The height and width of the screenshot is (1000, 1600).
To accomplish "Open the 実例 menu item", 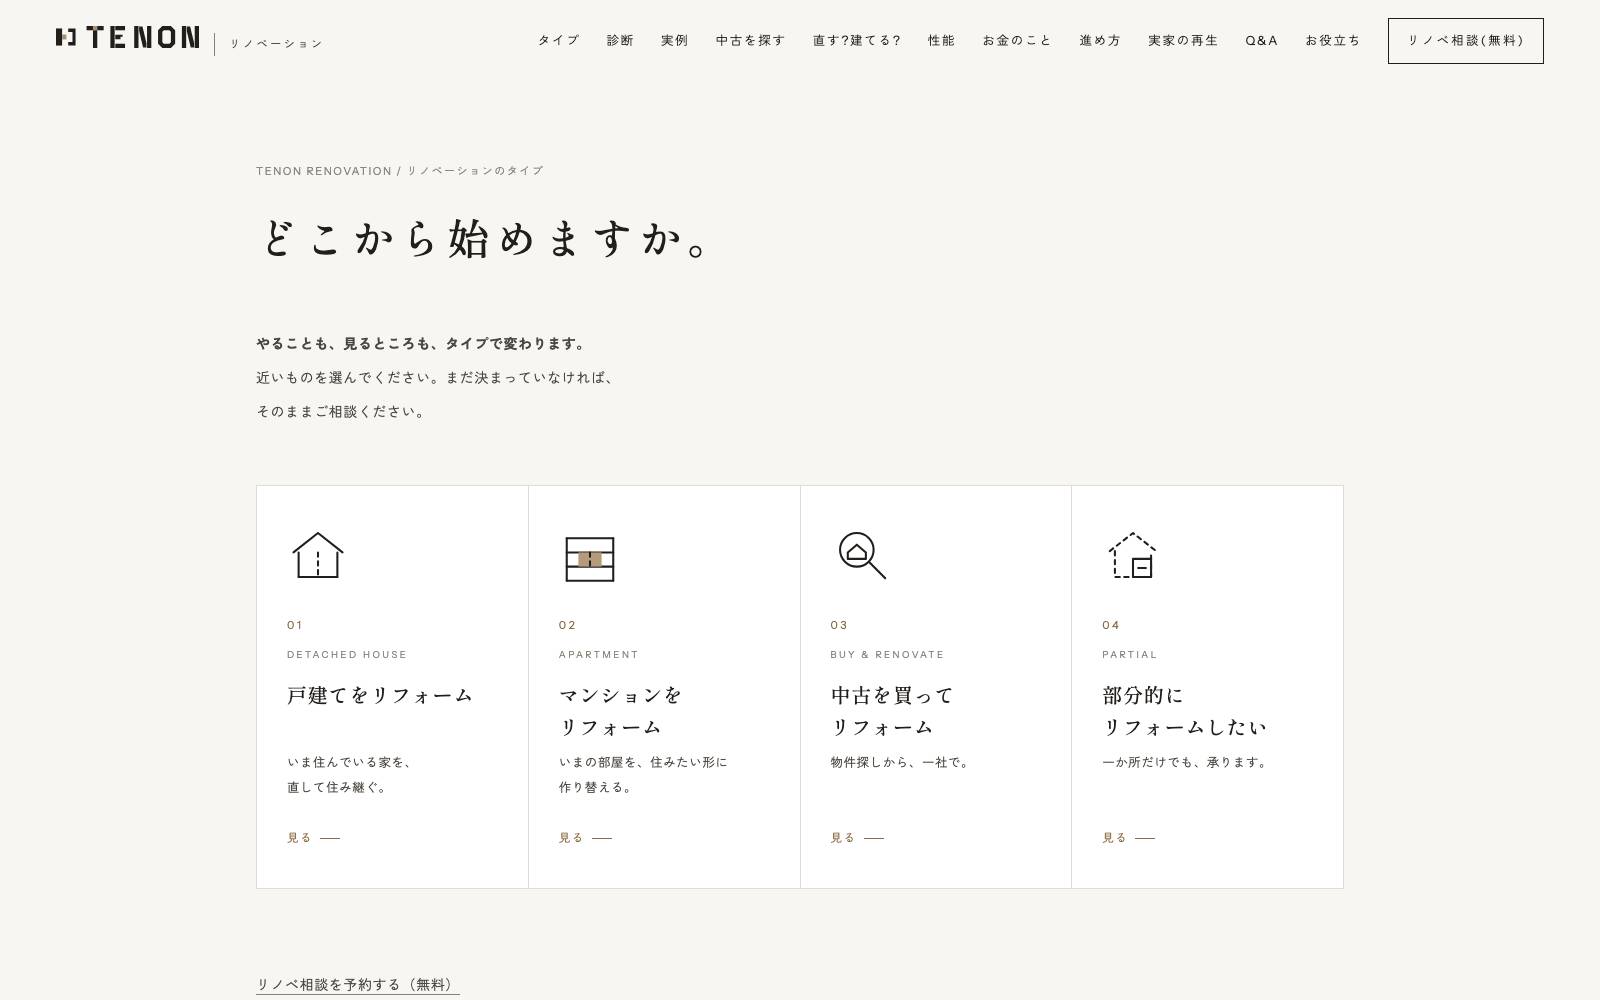I will (675, 41).
